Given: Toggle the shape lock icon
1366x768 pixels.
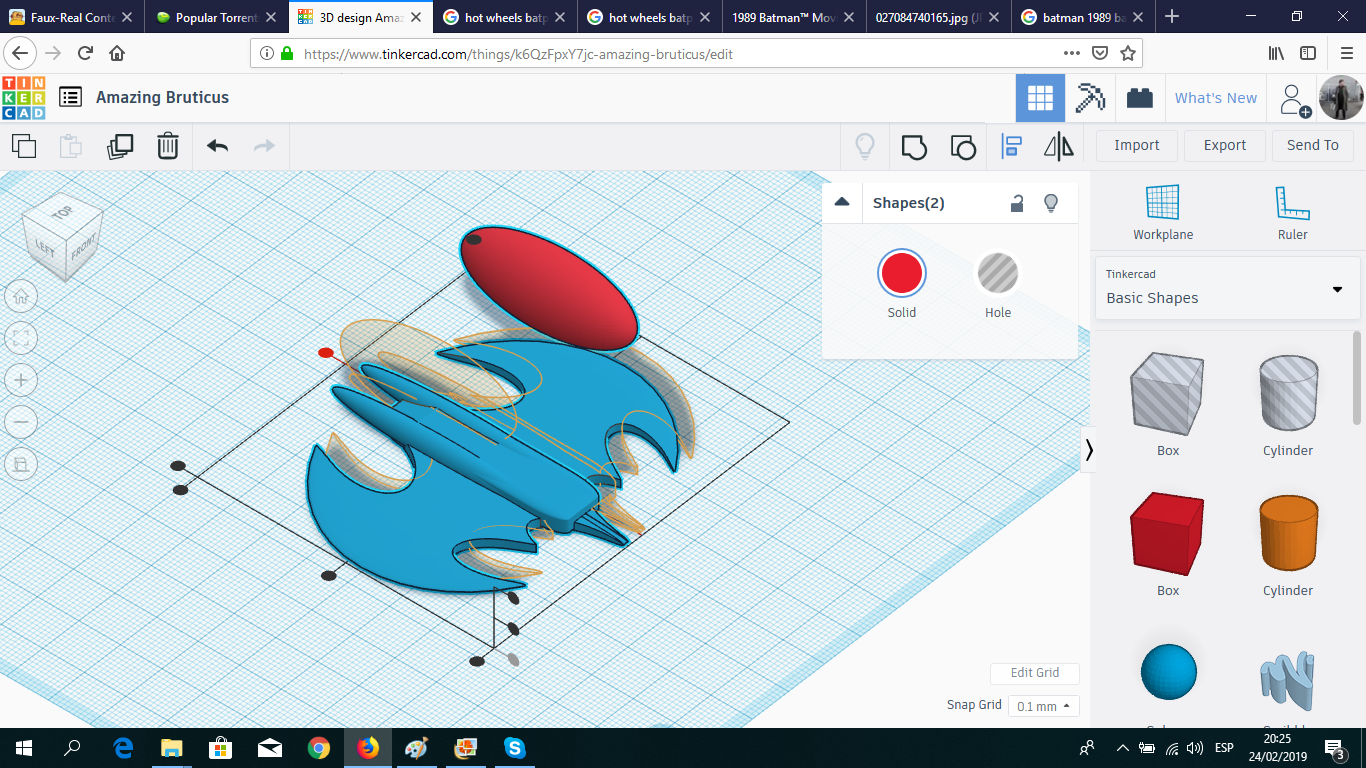Looking at the screenshot, I should (x=1016, y=203).
